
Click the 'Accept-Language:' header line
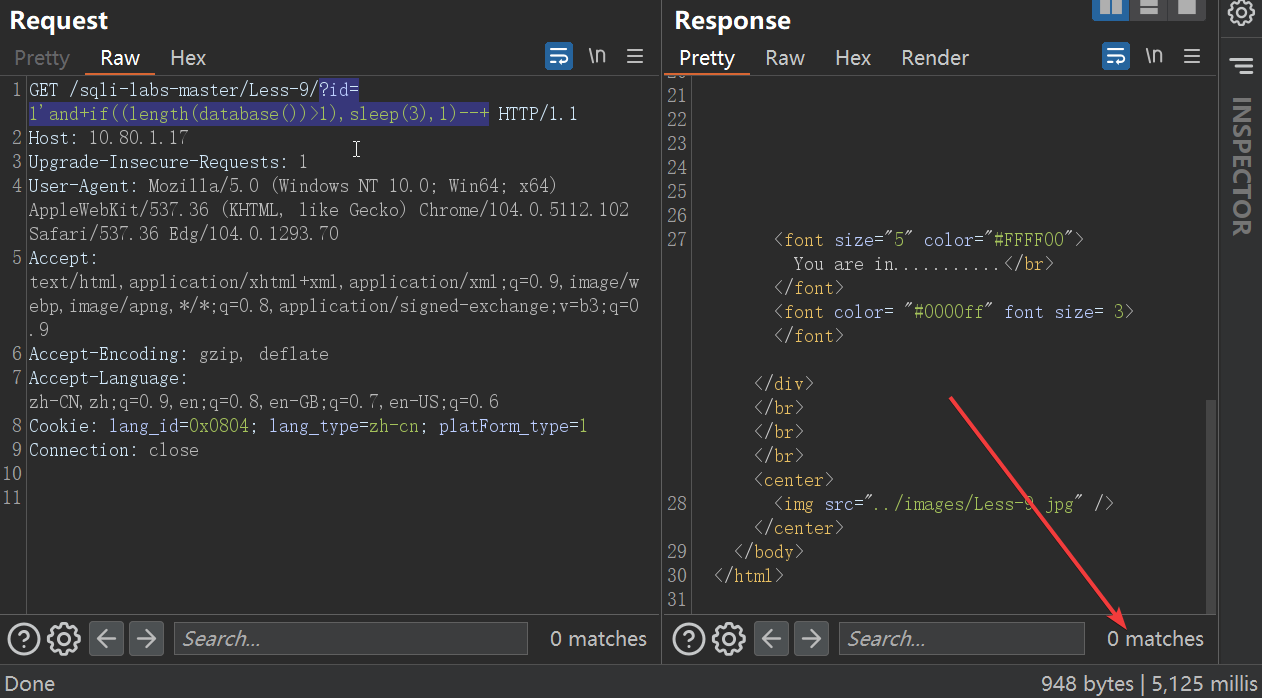pos(108,378)
